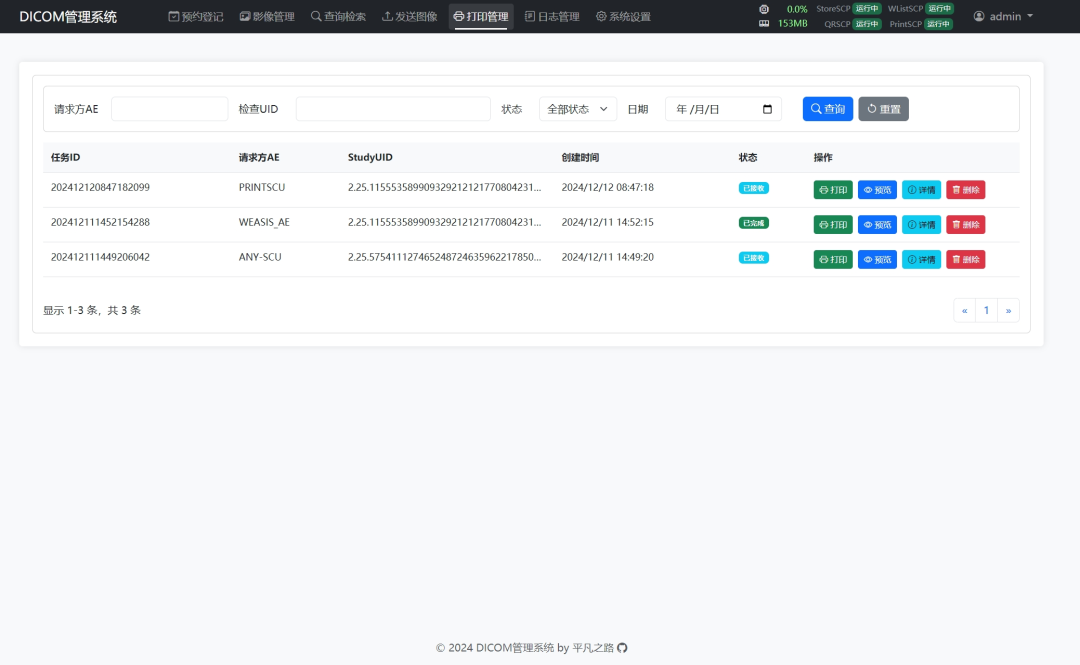The width and height of the screenshot is (1080, 665).
Task: Open the 全部状态 status dropdown
Action: [578, 109]
